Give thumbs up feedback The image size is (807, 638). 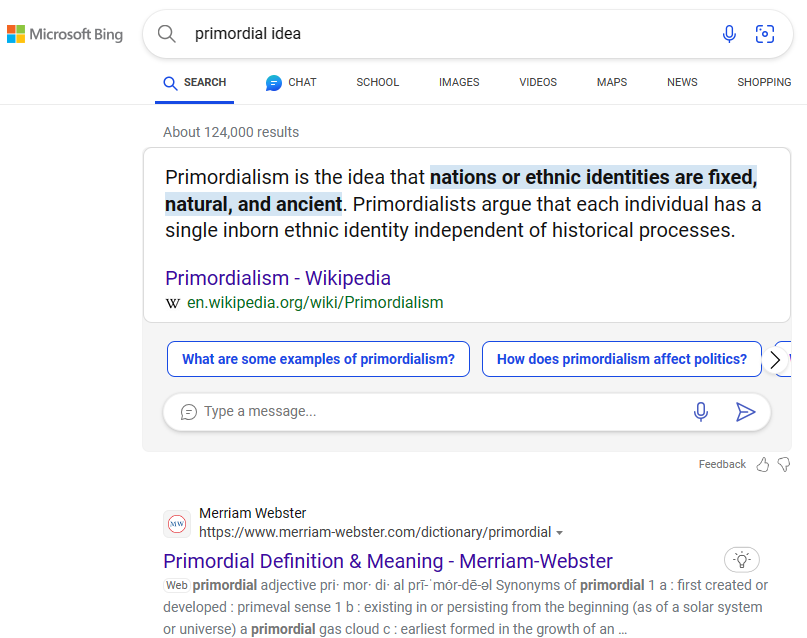[x=763, y=464]
